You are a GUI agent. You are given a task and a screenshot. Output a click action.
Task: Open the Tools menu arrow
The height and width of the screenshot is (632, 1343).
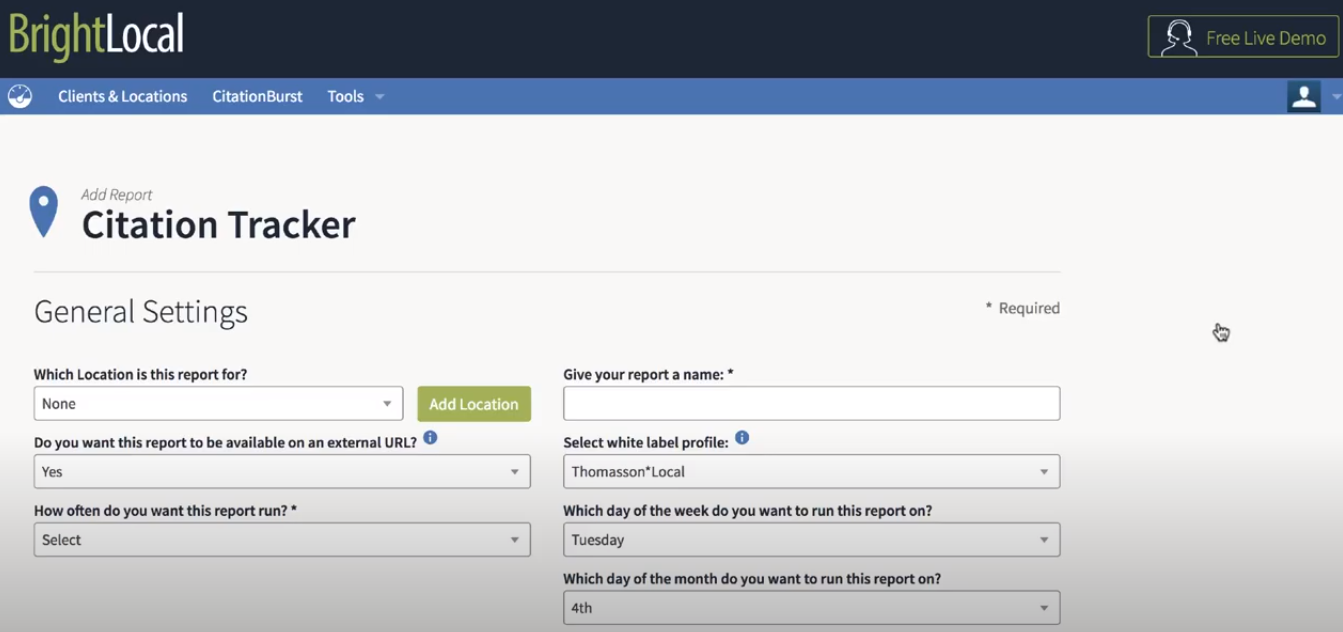(380, 97)
